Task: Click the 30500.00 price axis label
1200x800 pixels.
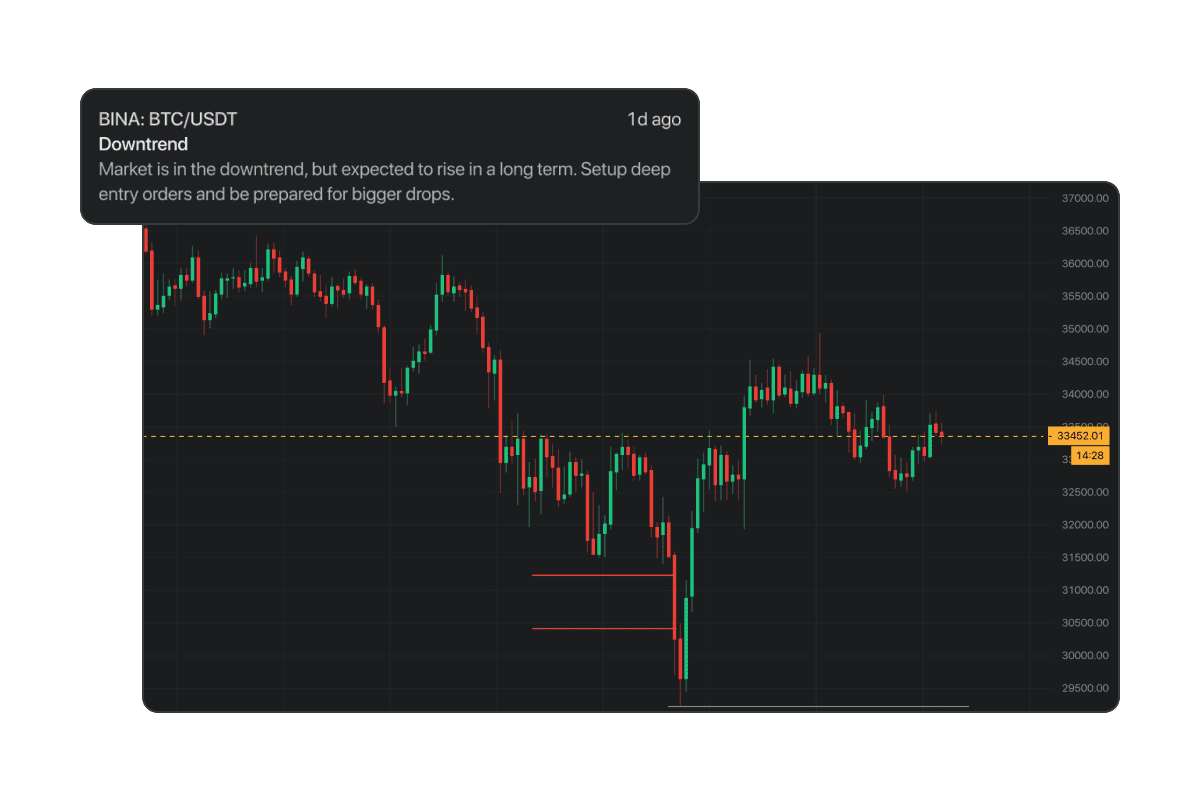Action: [x=1084, y=623]
